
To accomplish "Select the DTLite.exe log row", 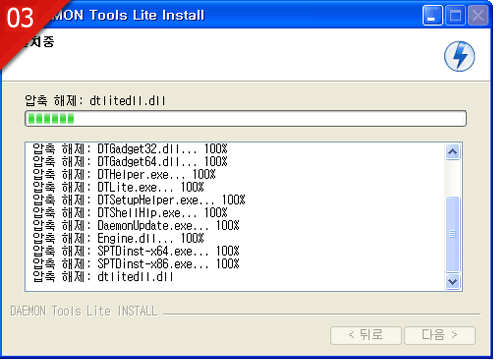I will [118, 187].
